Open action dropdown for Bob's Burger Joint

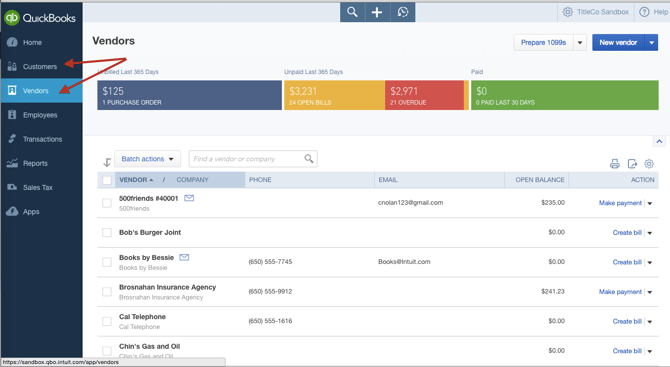point(650,233)
